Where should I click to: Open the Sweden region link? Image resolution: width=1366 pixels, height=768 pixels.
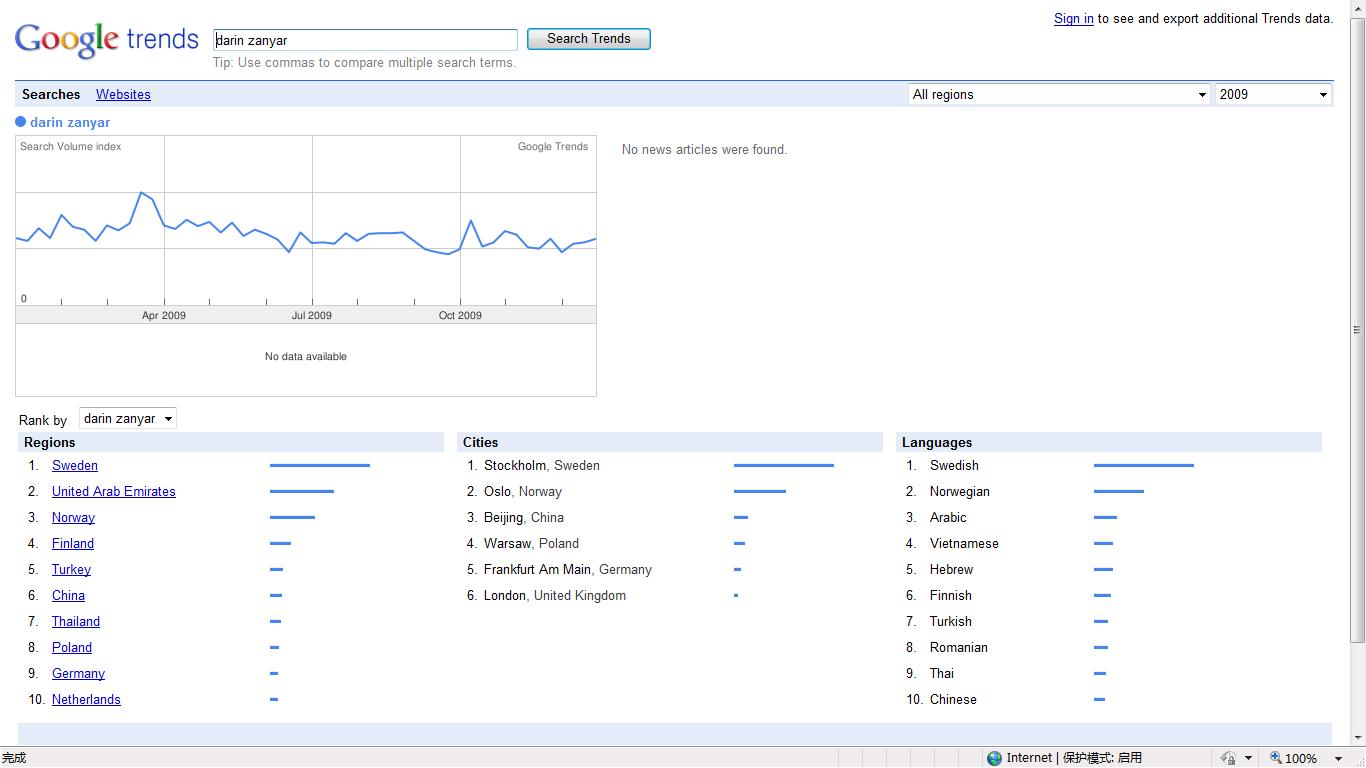tap(75, 465)
